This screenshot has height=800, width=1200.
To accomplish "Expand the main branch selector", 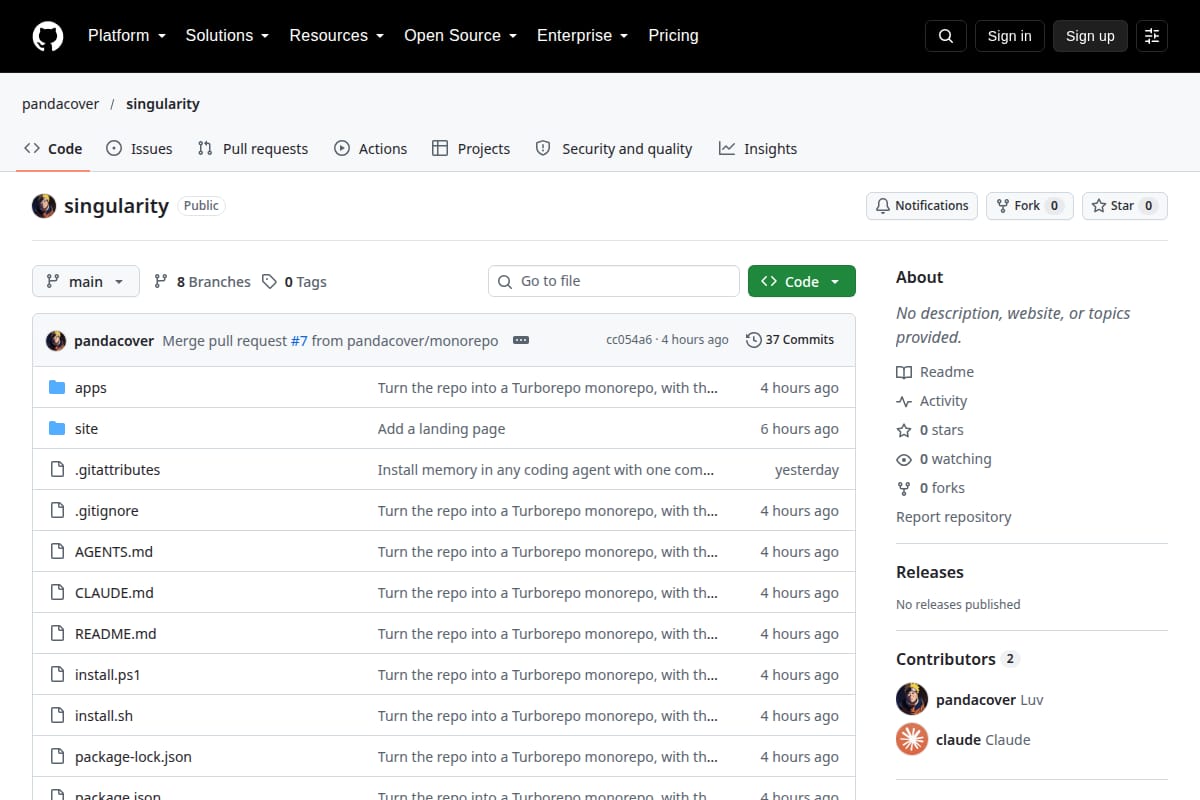I will pos(86,281).
